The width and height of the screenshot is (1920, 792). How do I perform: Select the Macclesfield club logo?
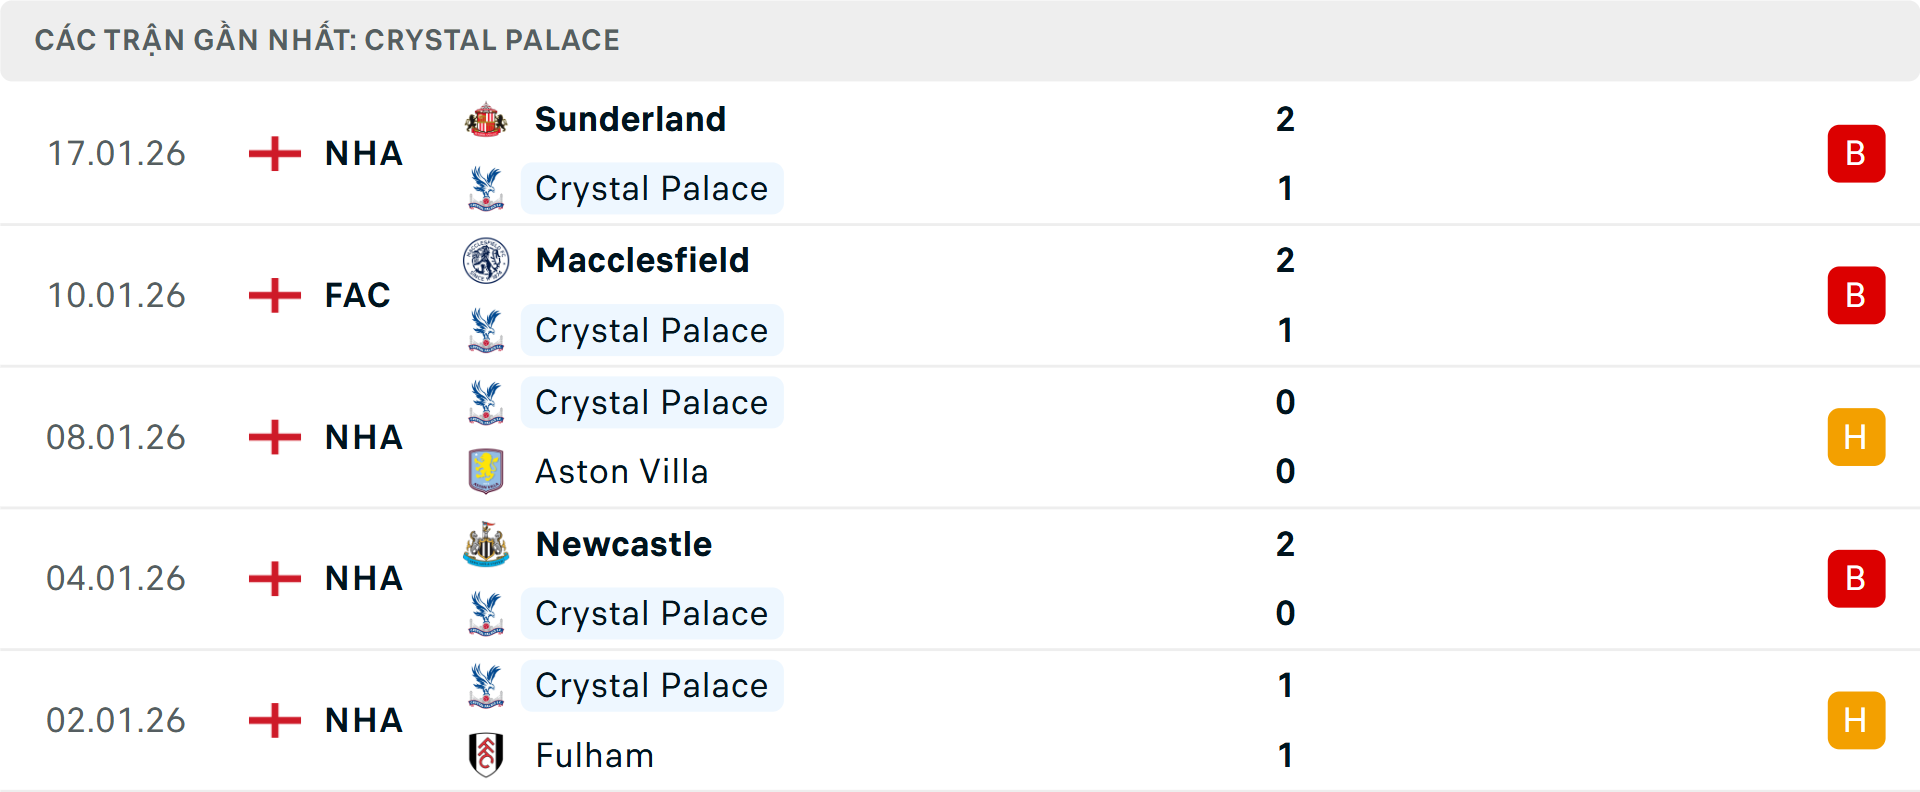[x=487, y=259]
